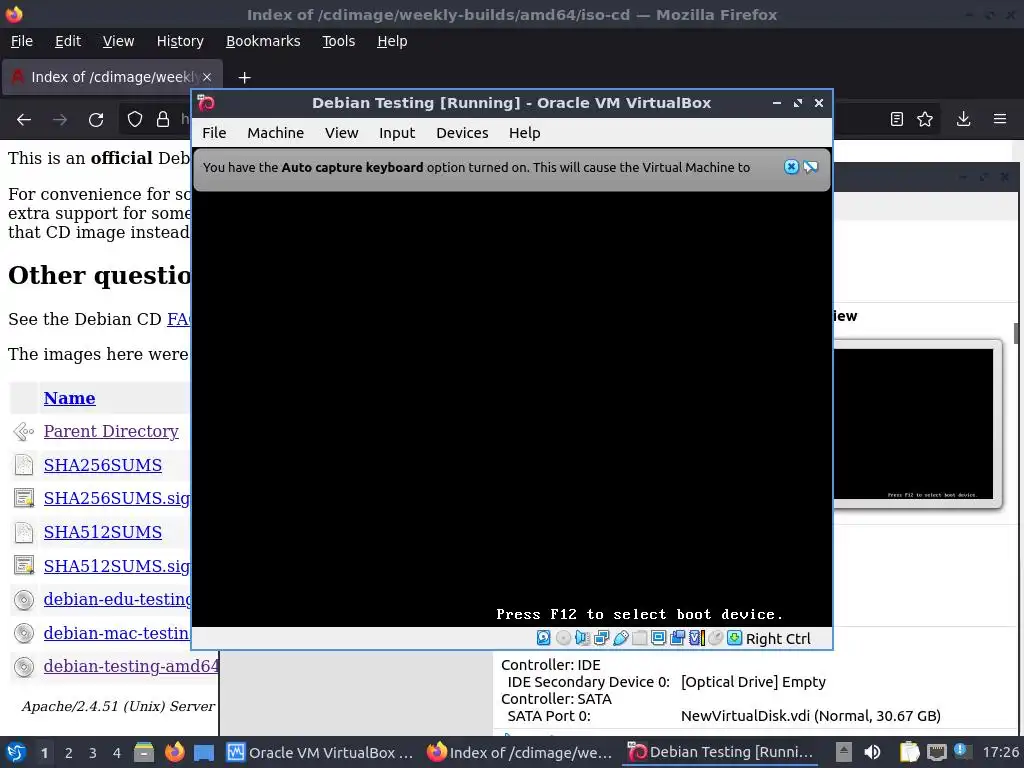Viewport: 1024px width, 768px height.
Task: Open Firefox hamburger application menu
Action: (1000, 119)
